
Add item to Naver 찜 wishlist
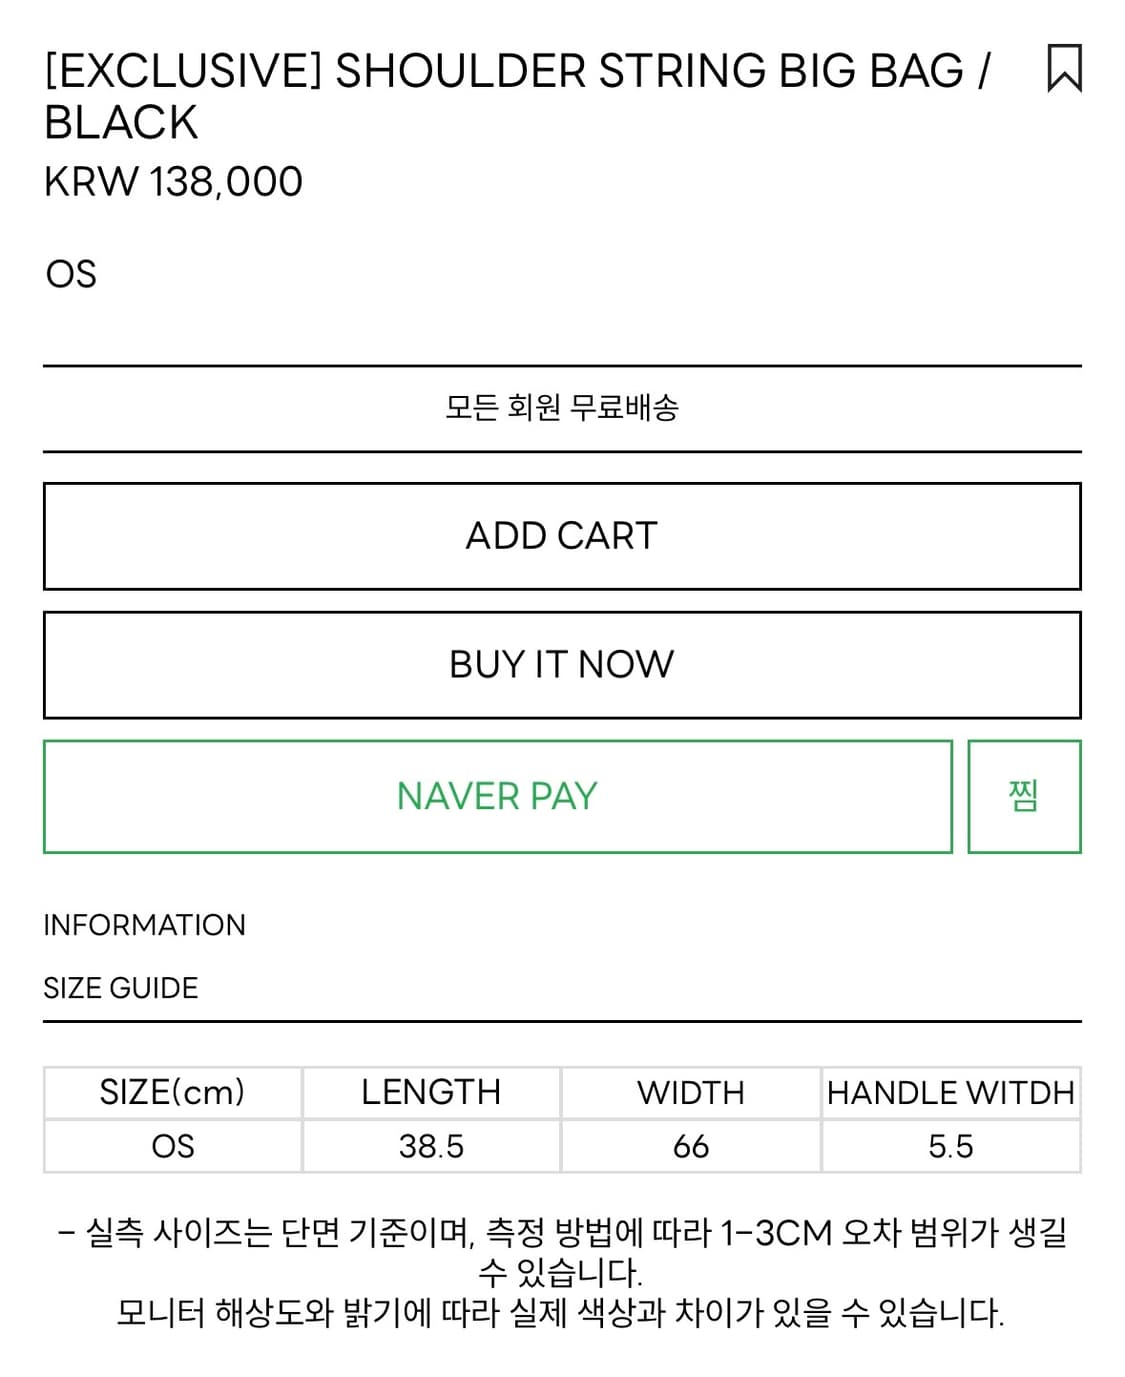point(1024,796)
